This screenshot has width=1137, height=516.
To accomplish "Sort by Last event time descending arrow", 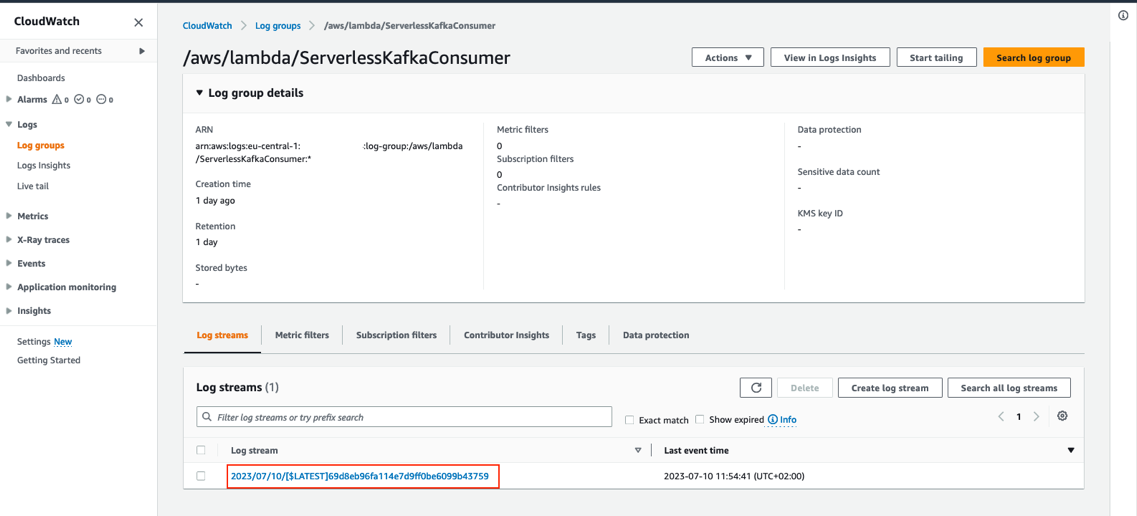I will tap(1071, 450).
